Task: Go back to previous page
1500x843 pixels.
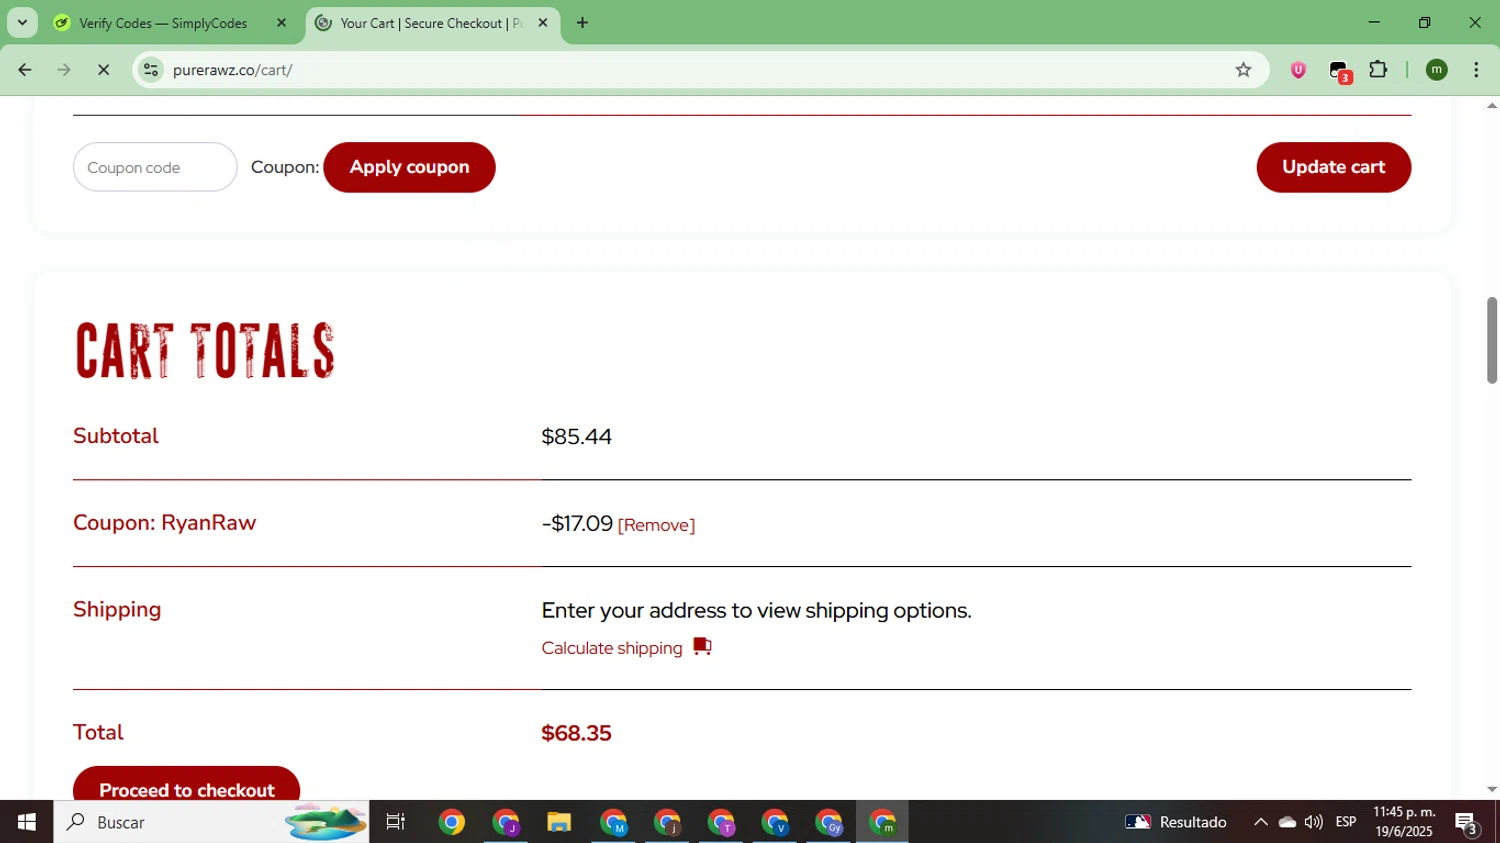Action: (x=25, y=70)
